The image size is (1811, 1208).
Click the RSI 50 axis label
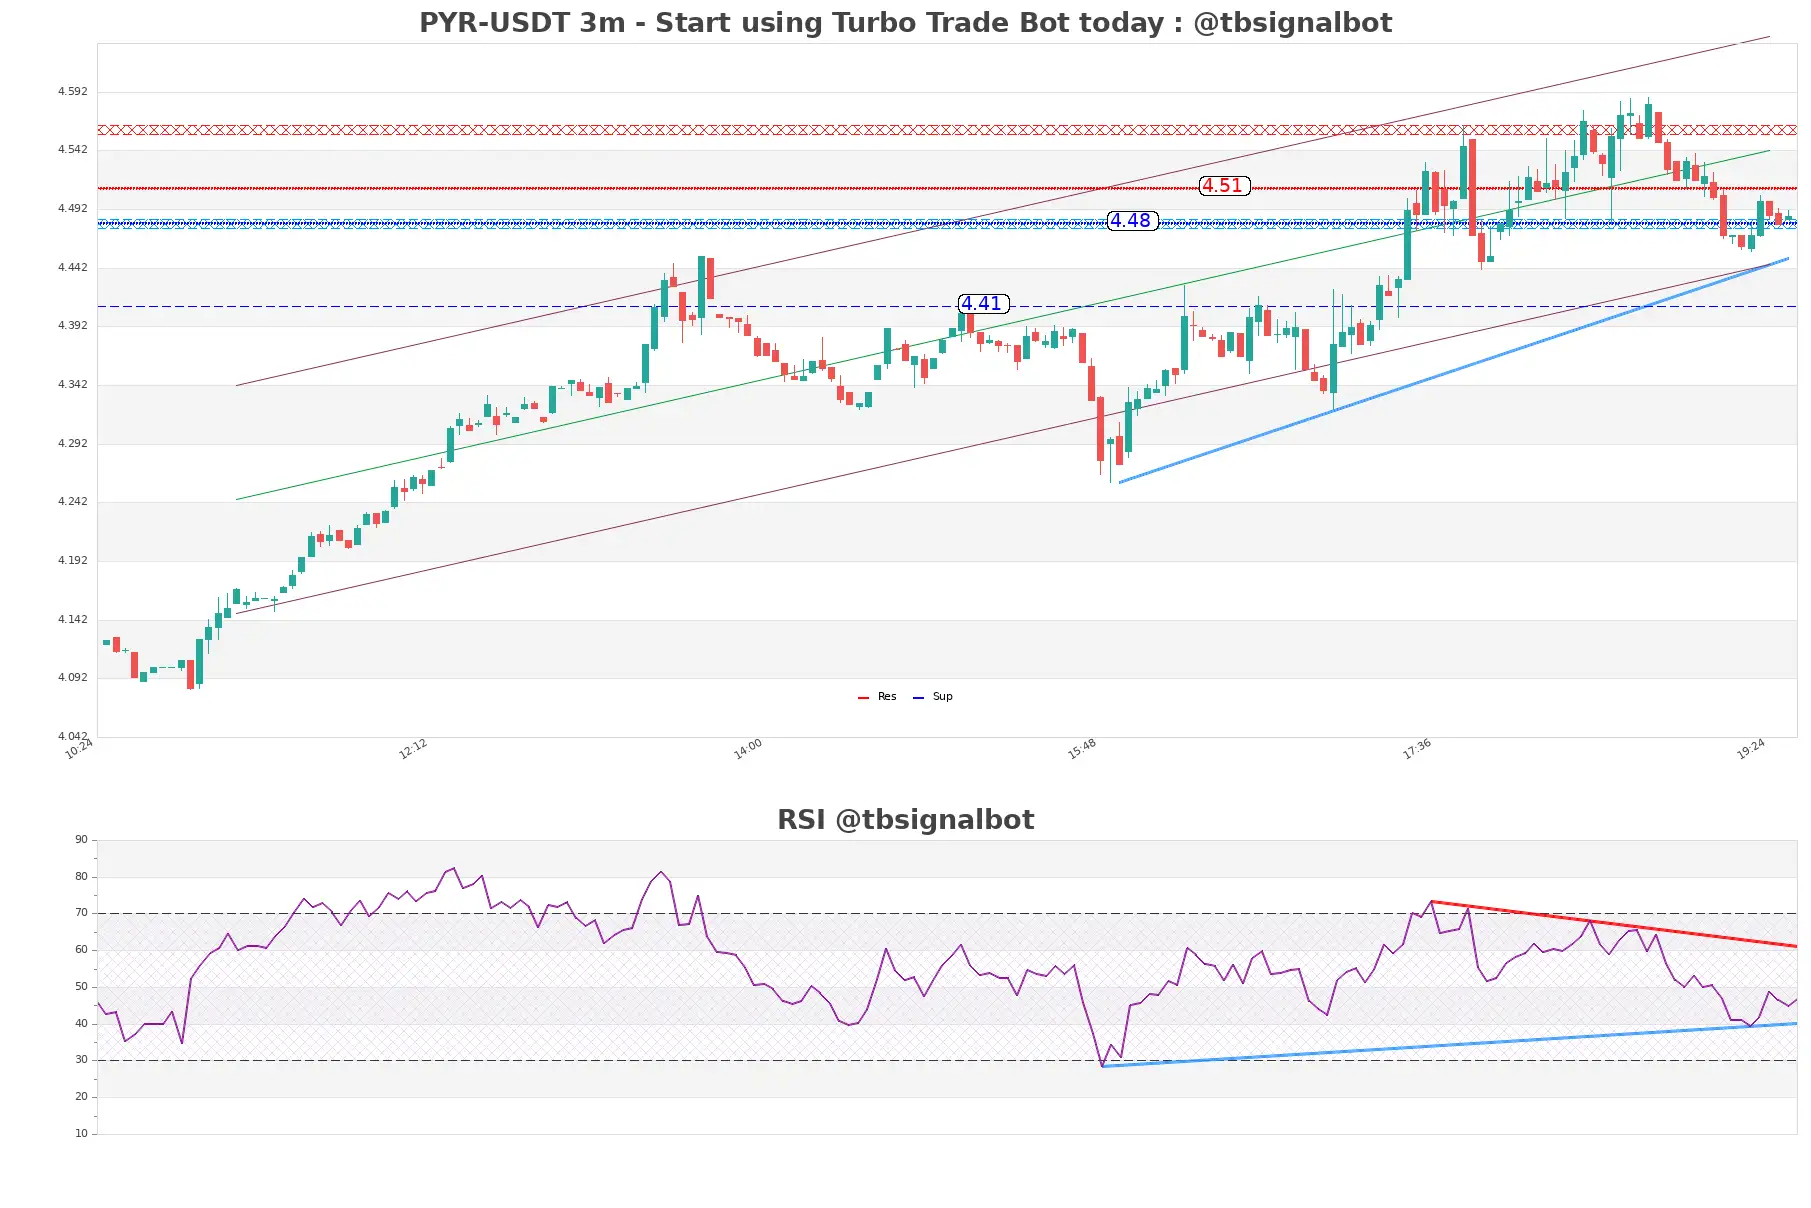point(82,987)
